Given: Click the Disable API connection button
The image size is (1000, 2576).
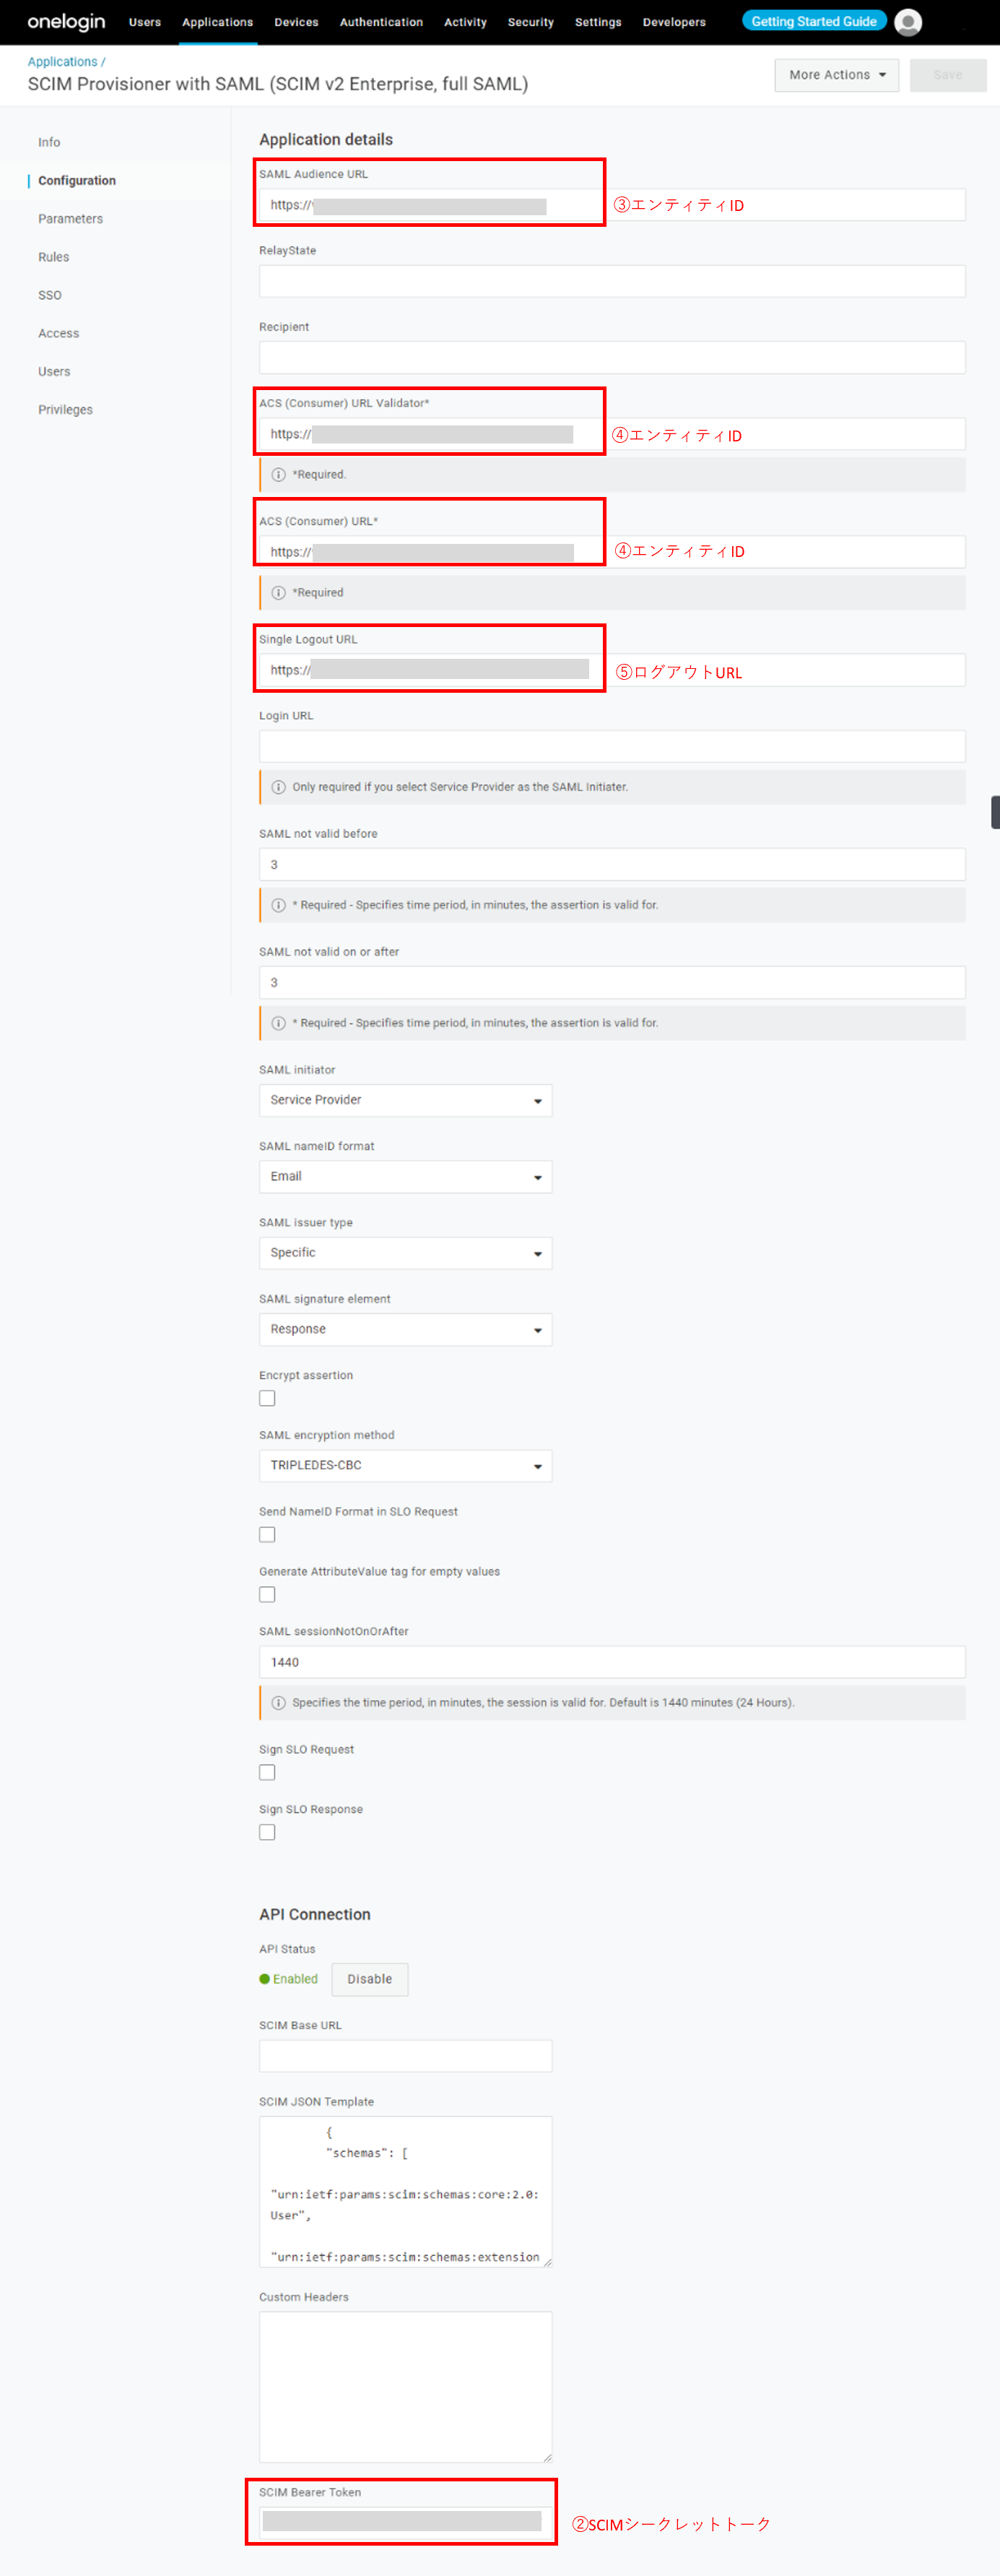Looking at the screenshot, I should click(x=370, y=1979).
